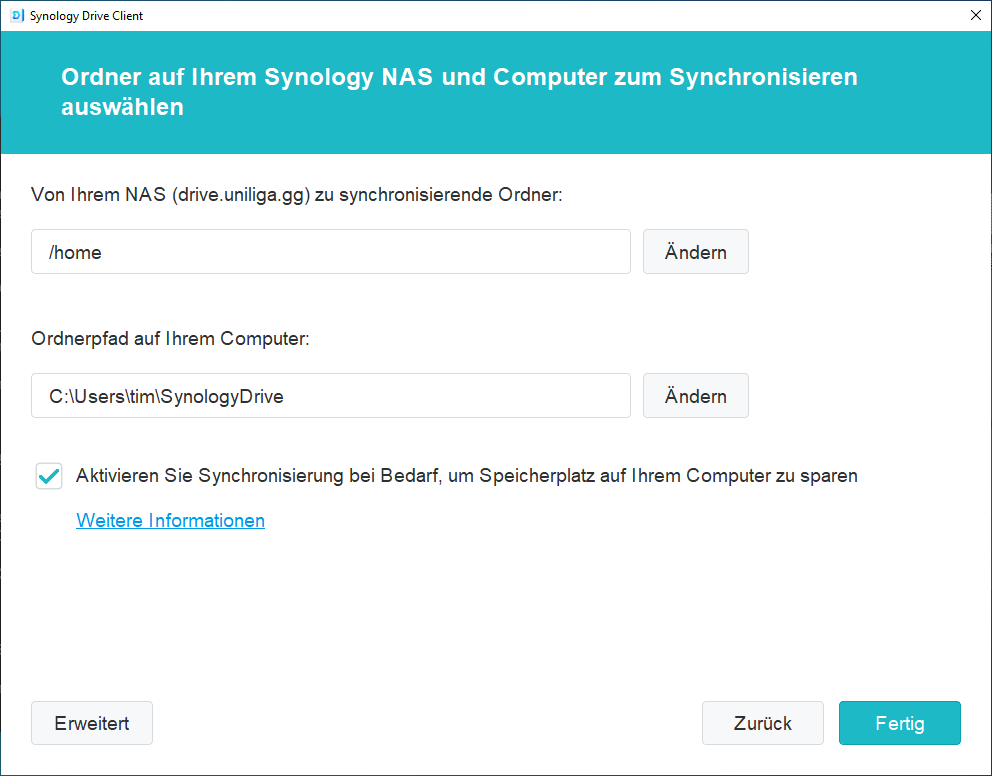Viewport: 992px width, 776px height.
Task: Go back with the Zurück button
Action: point(762,723)
